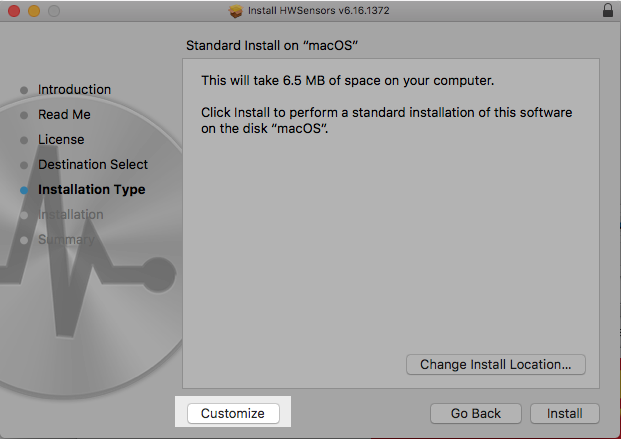Click the package icon beside the window title
621x439 pixels.
tap(236, 11)
